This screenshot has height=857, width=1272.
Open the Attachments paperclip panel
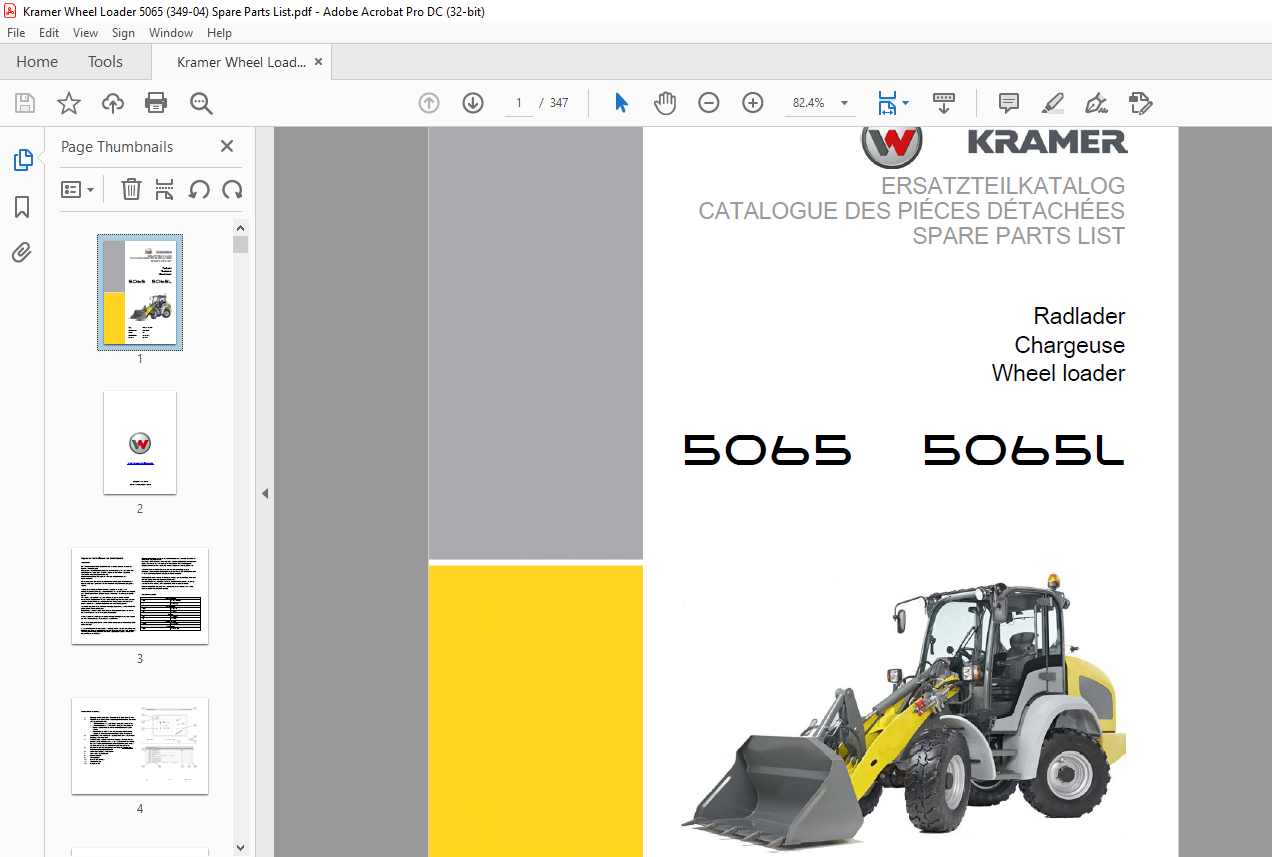(22, 253)
